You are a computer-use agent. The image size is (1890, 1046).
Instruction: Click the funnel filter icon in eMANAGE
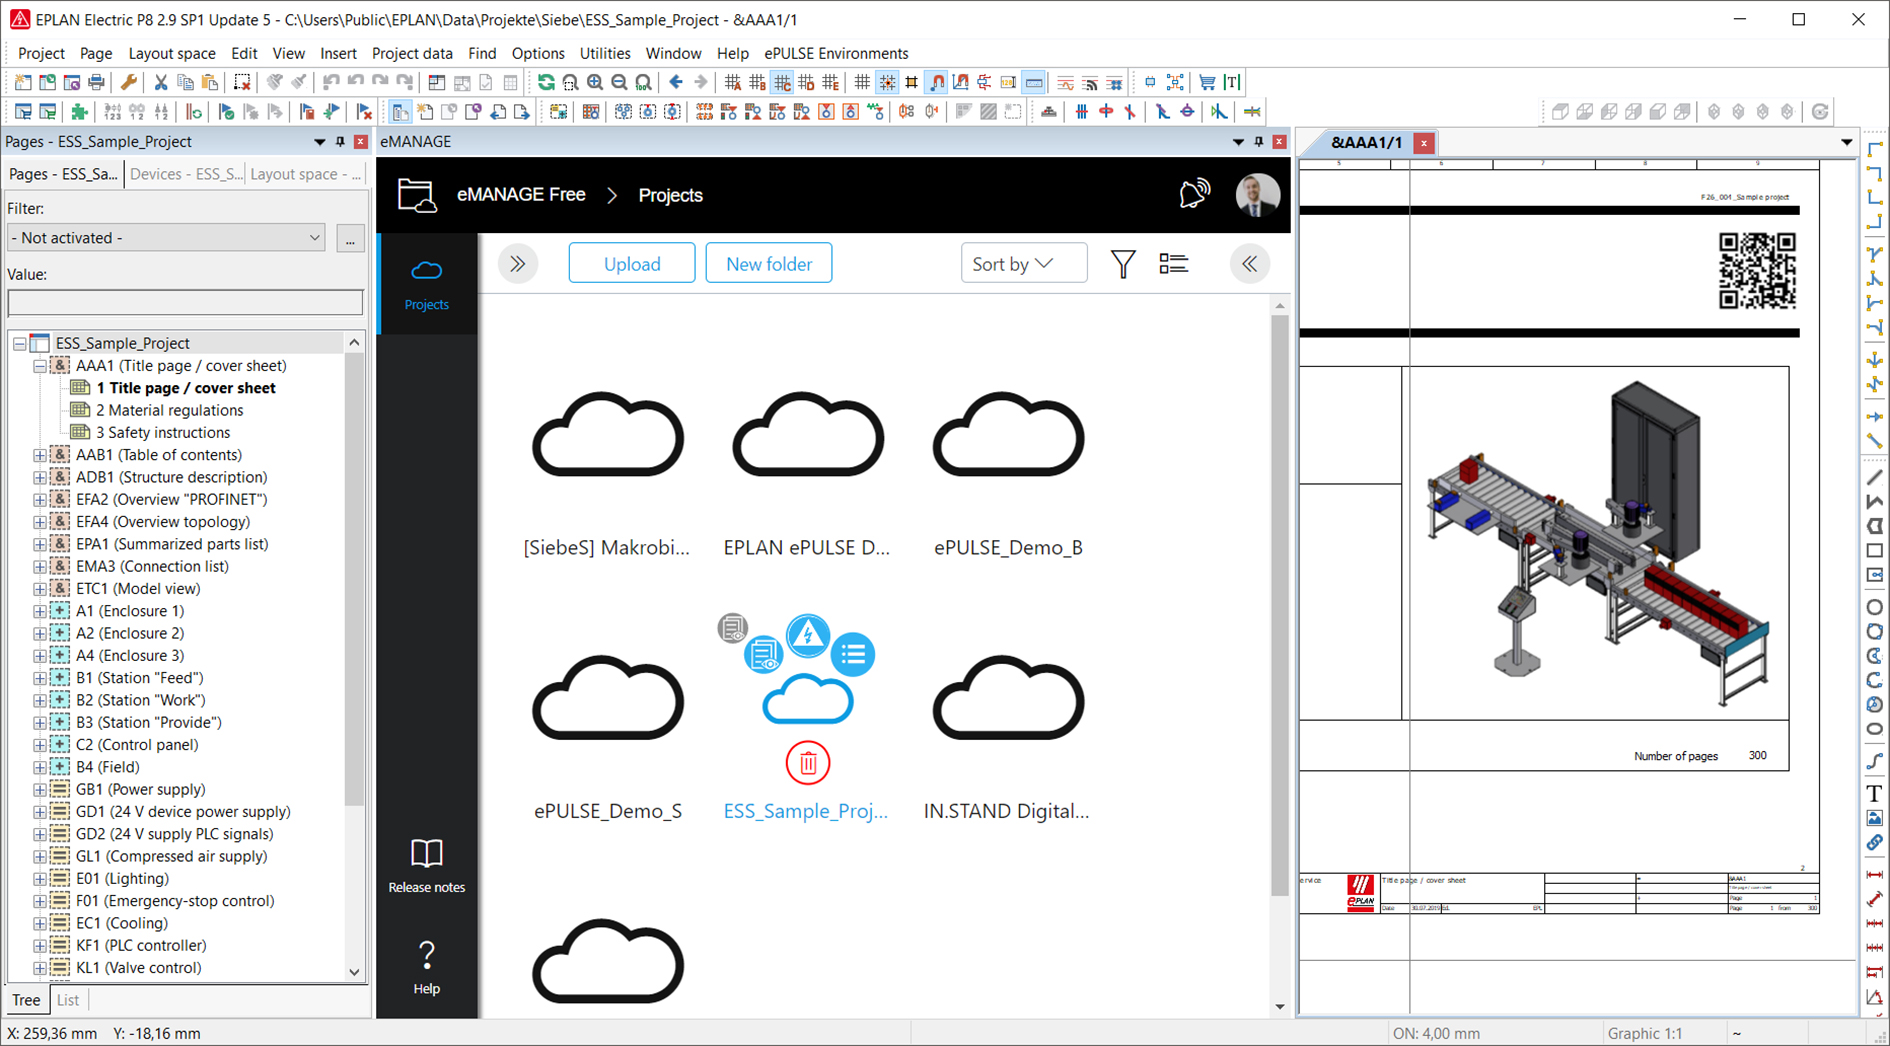point(1123,264)
